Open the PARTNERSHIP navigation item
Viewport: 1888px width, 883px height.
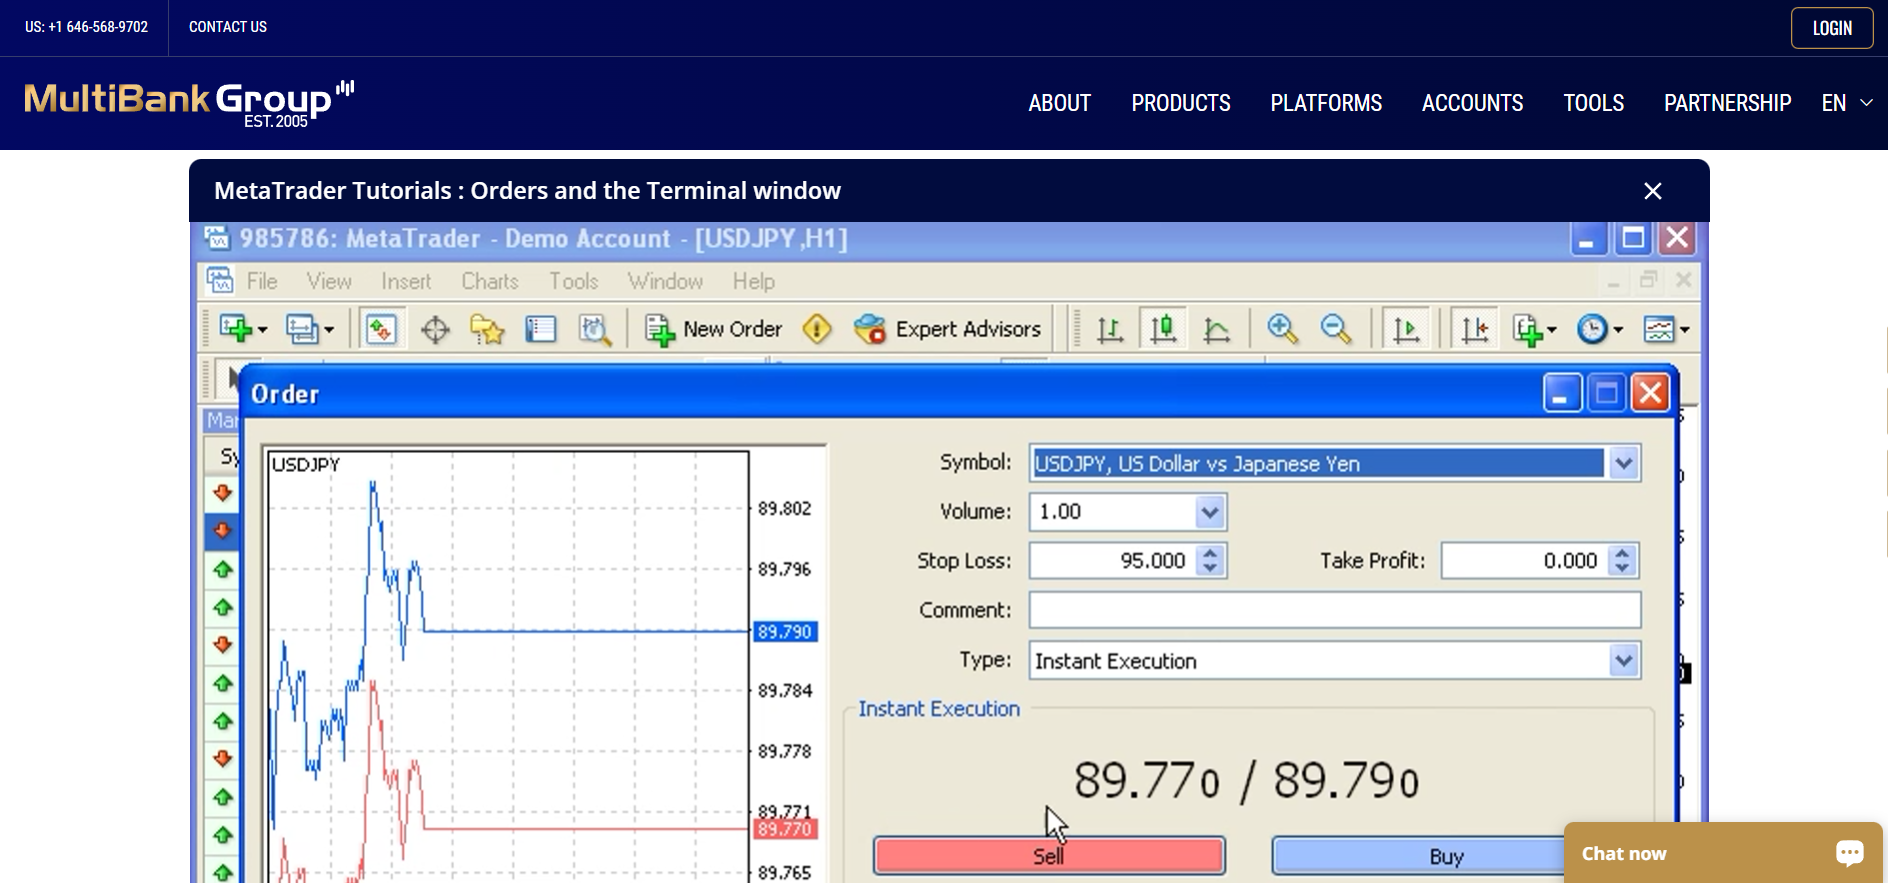[1727, 103]
